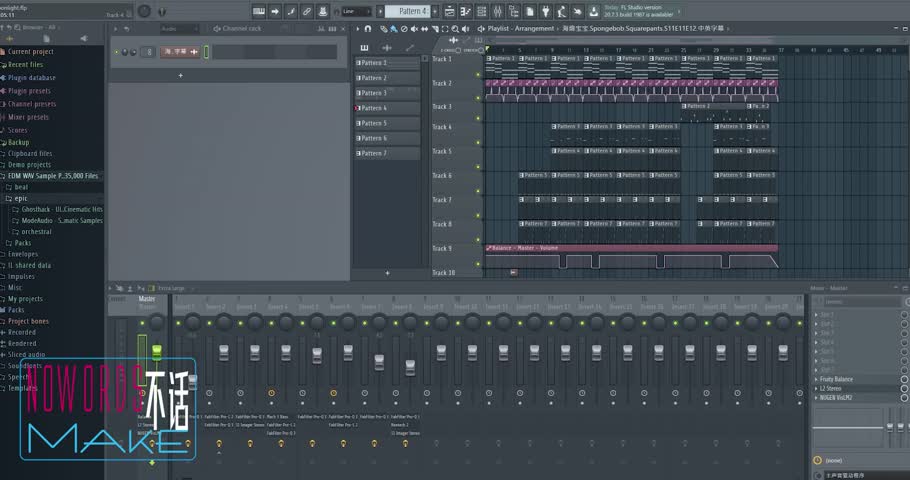Click the add channel plus button in Channel rack
Screen dimensions: 910x480
coord(181,76)
